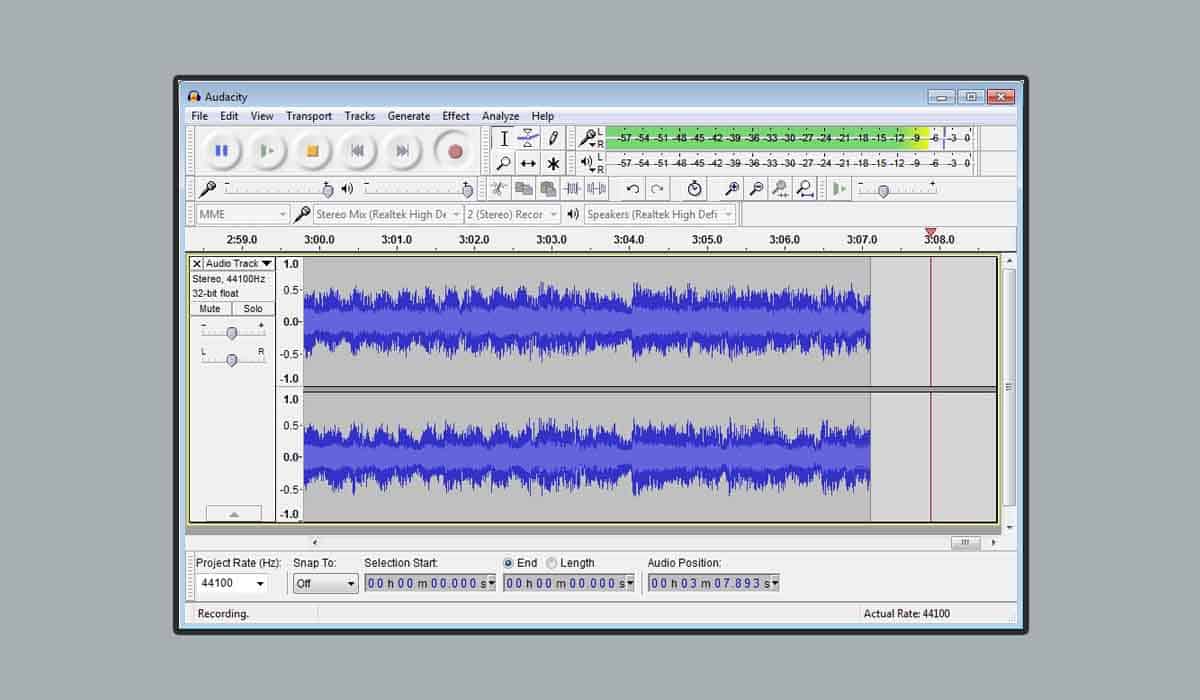Enable the asterisk Multi-Tool mode
The image size is (1200, 700).
(x=552, y=163)
